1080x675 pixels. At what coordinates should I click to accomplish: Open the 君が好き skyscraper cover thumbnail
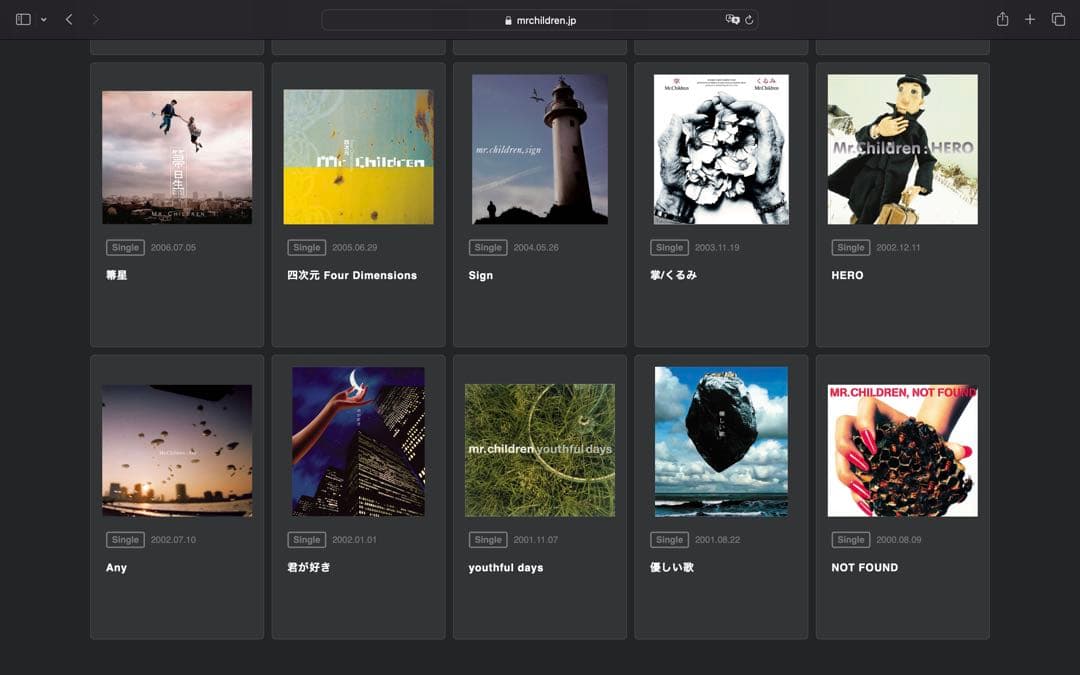pyautogui.click(x=358, y=442)
